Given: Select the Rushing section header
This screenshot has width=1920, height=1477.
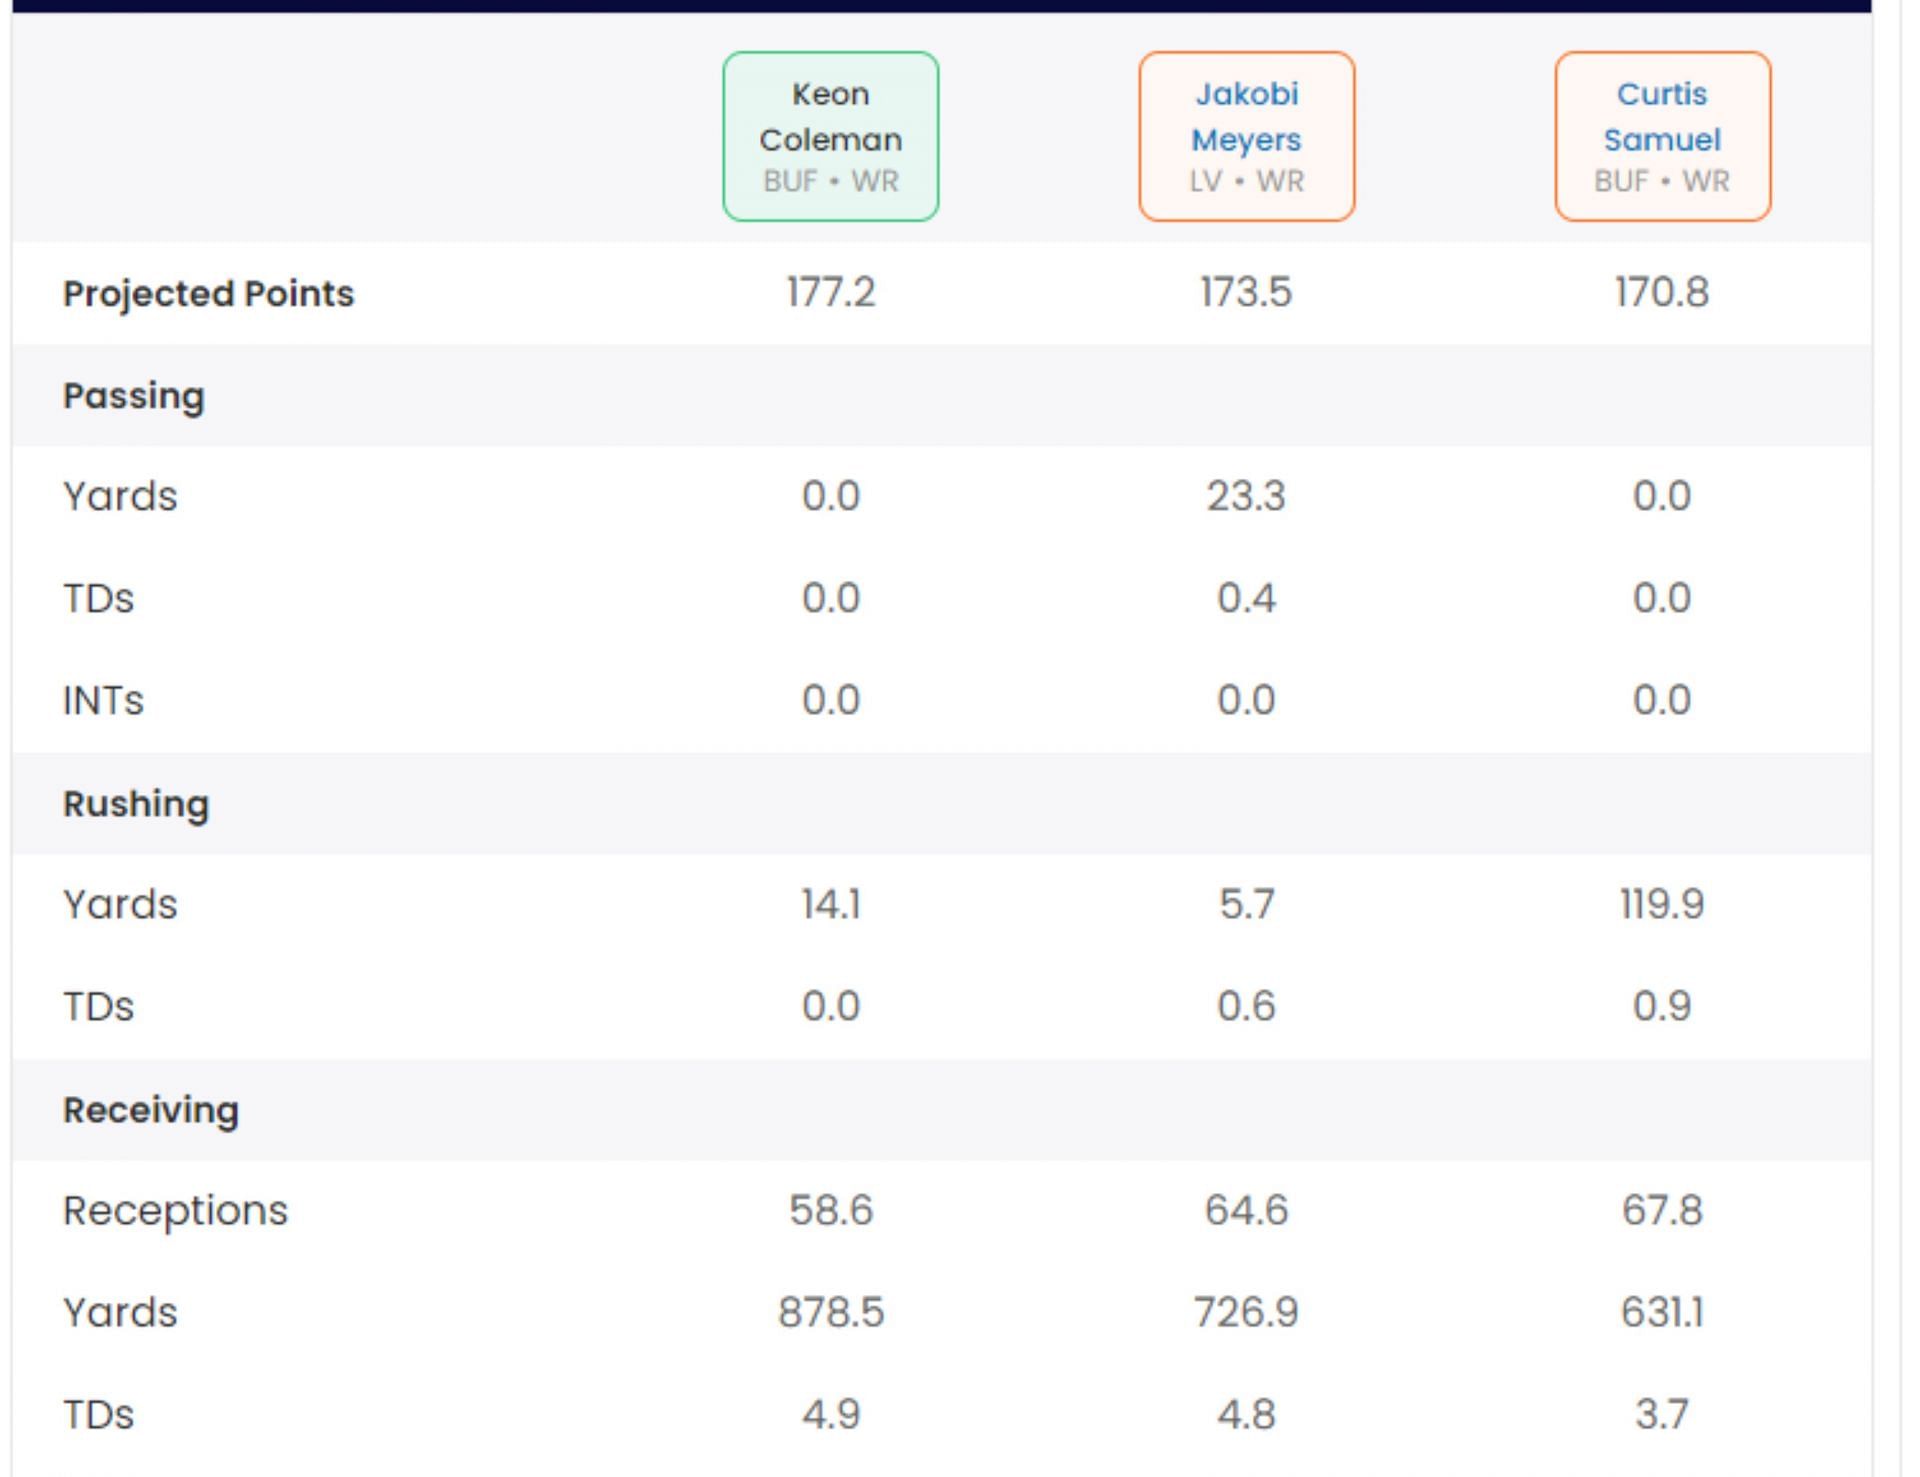Looking at the screenshot, I should point(136,804).
